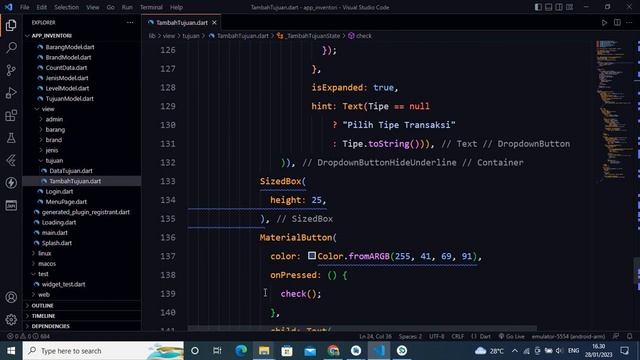Change Spaces: 2 indentation setting
Image resolution: width=640 pixels, height=360 pixels.
point(410,336)
